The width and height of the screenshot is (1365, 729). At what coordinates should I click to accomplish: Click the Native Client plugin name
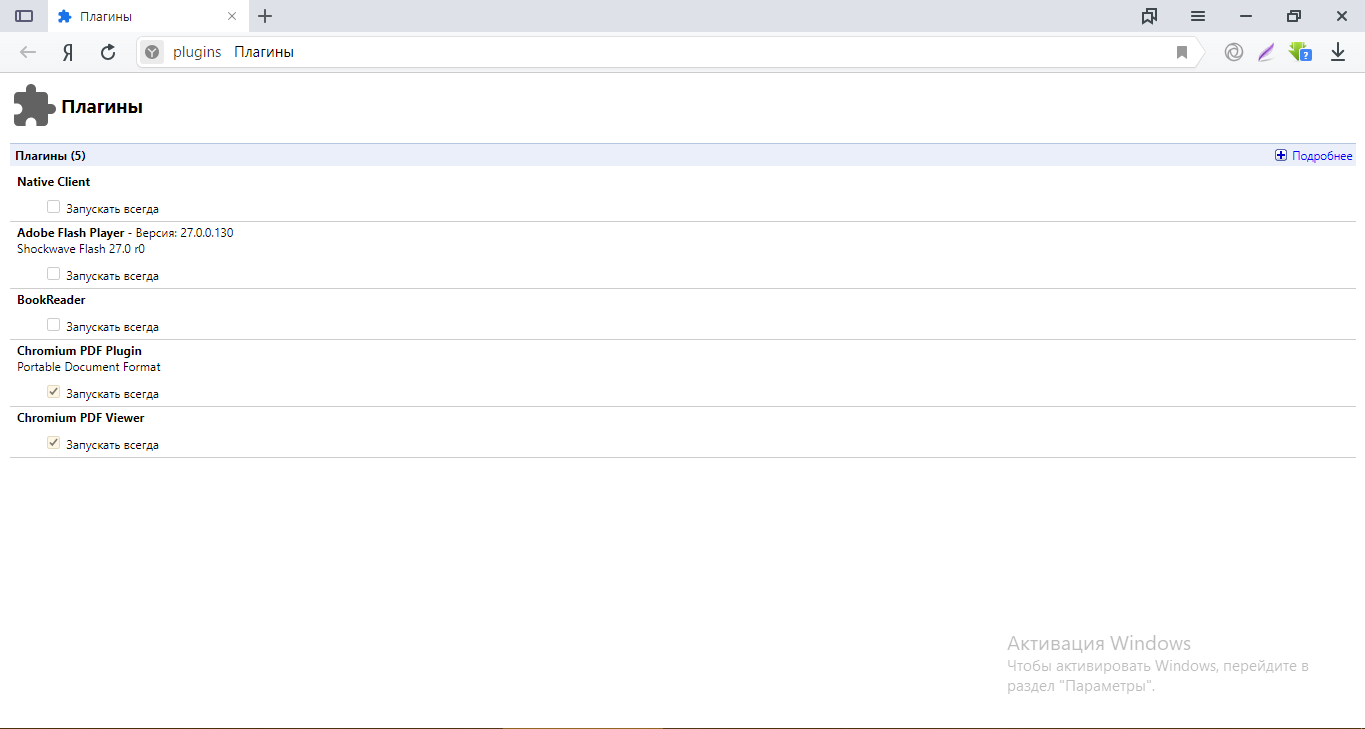pos(53,182)
